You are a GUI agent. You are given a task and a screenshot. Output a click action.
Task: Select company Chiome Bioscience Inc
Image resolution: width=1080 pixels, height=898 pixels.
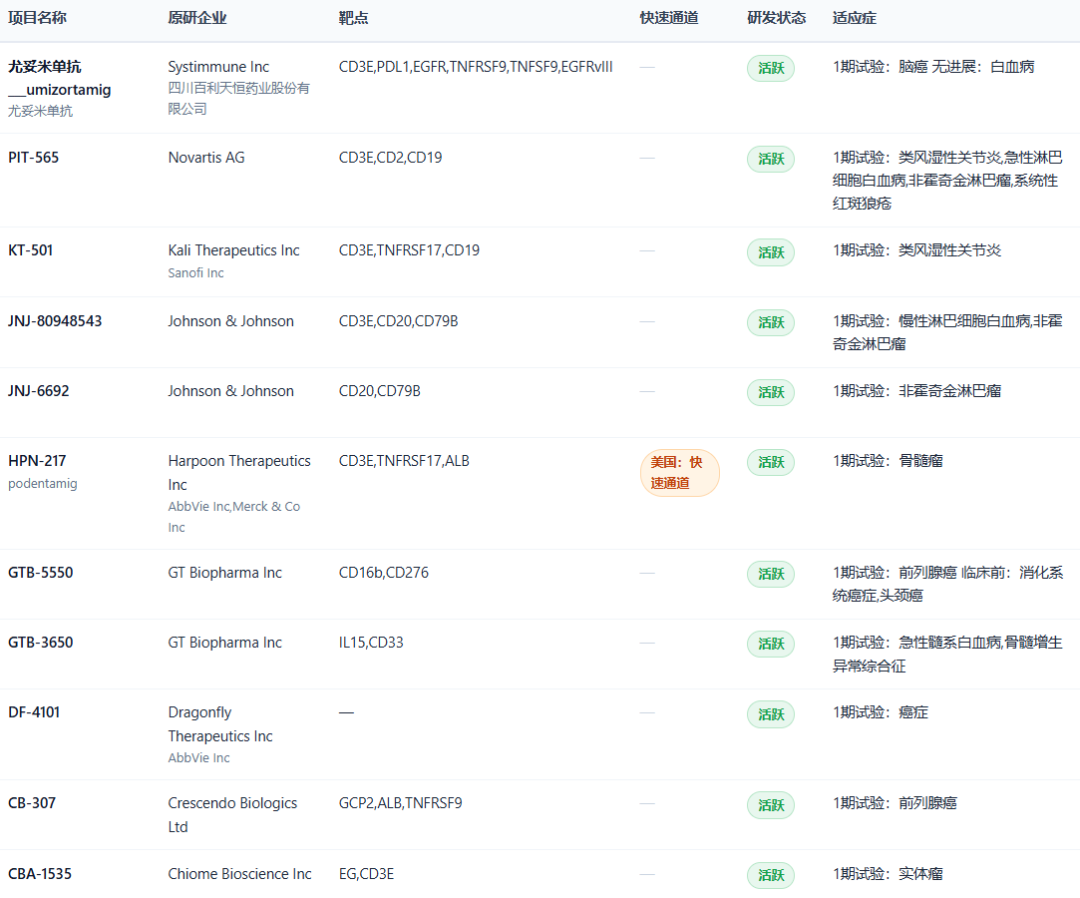click(x=240, y=874)
